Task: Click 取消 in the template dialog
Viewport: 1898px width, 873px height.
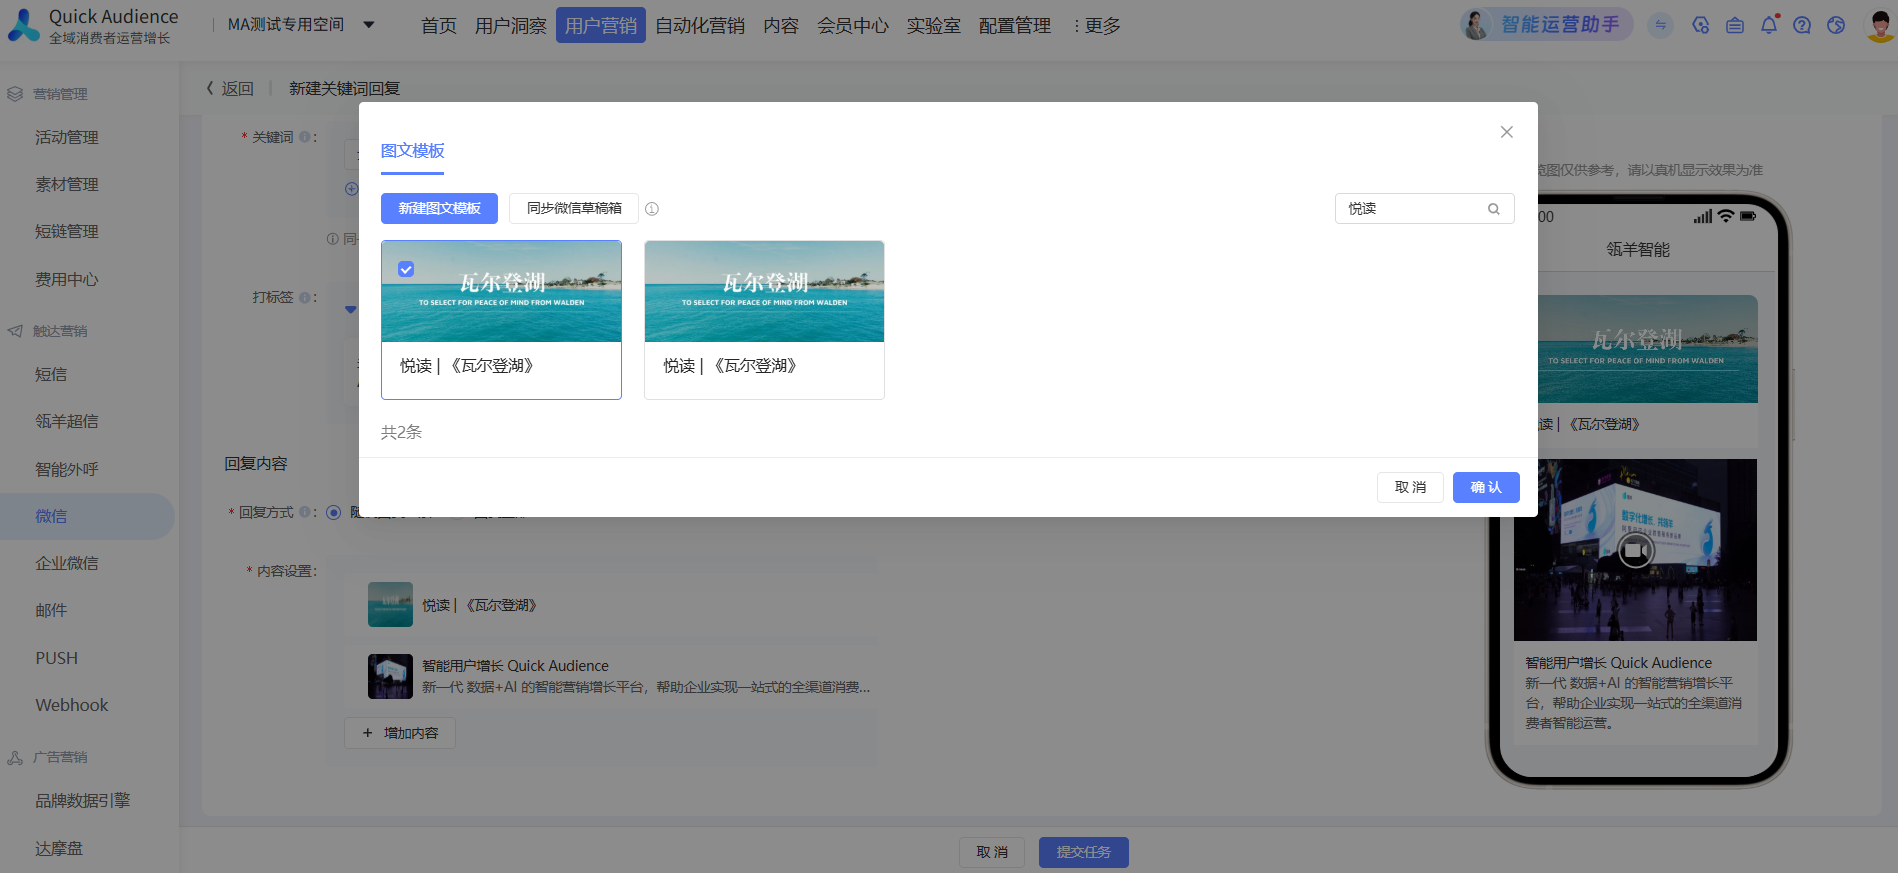Action: pos(1410,487)
